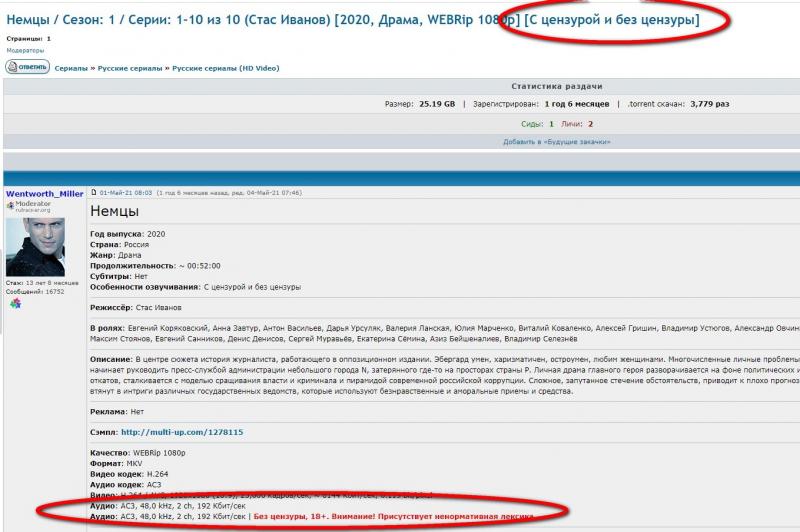This screenshot has width=800, height=532.
Task: Click the colorful flower icon under avatar
Action: pos(16,303)
